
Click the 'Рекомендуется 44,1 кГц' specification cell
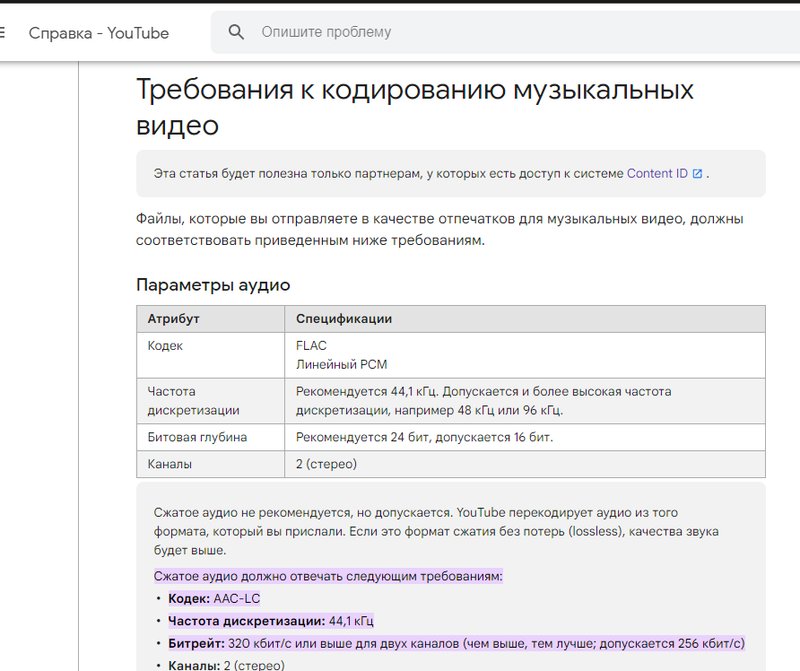[525, 401]
